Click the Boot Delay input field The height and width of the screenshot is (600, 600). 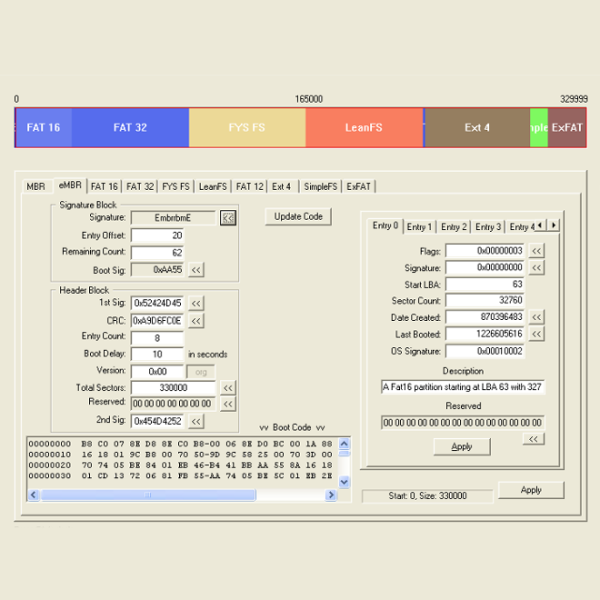point(157,354)
